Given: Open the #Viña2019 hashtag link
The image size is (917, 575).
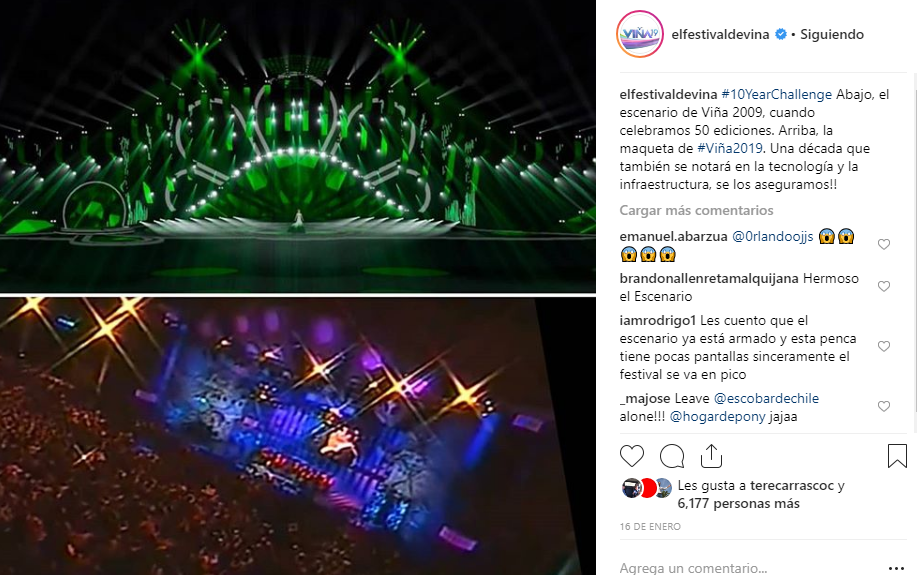Looking at the screenshot, I should click(730, 148).
